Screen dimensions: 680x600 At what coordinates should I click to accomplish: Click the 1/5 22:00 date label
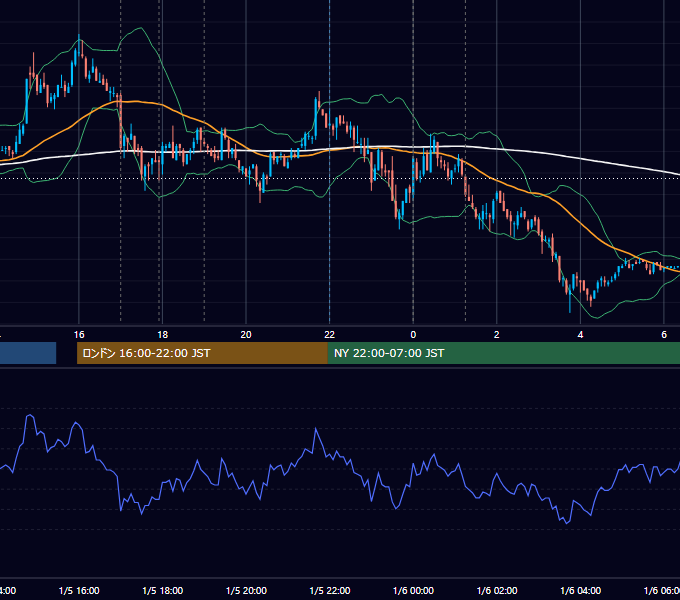[330, 590]
